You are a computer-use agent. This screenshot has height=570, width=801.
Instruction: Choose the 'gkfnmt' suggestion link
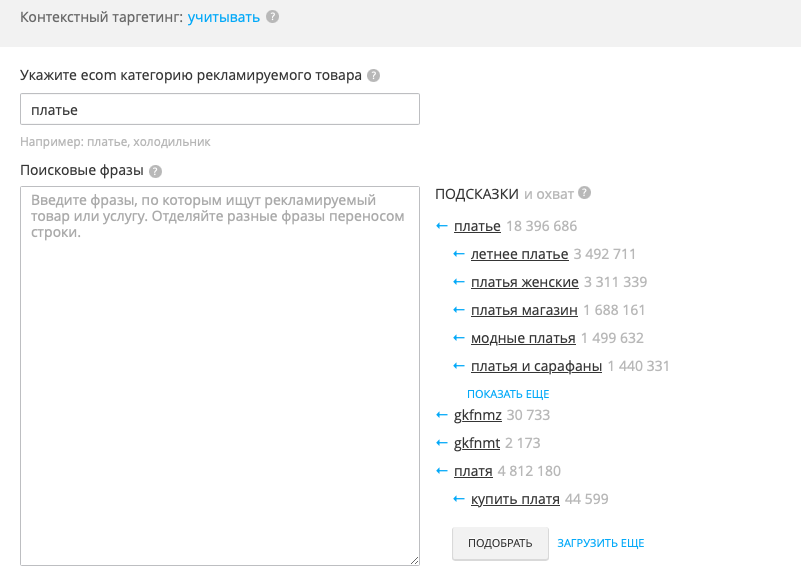[x=477, y=442]
